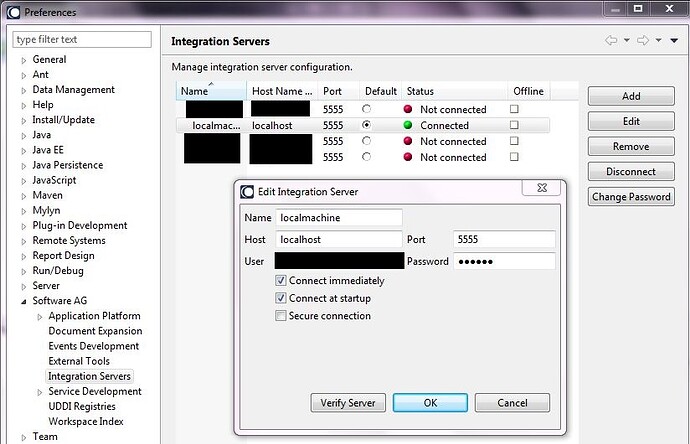Click the Add server button
This screenshot has width=690, height=444.
click(631, 96)
